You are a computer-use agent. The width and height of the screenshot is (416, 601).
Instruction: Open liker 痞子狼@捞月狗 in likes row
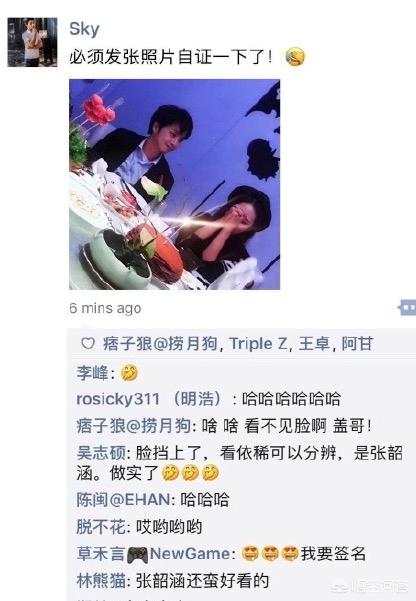click(160, 343)
